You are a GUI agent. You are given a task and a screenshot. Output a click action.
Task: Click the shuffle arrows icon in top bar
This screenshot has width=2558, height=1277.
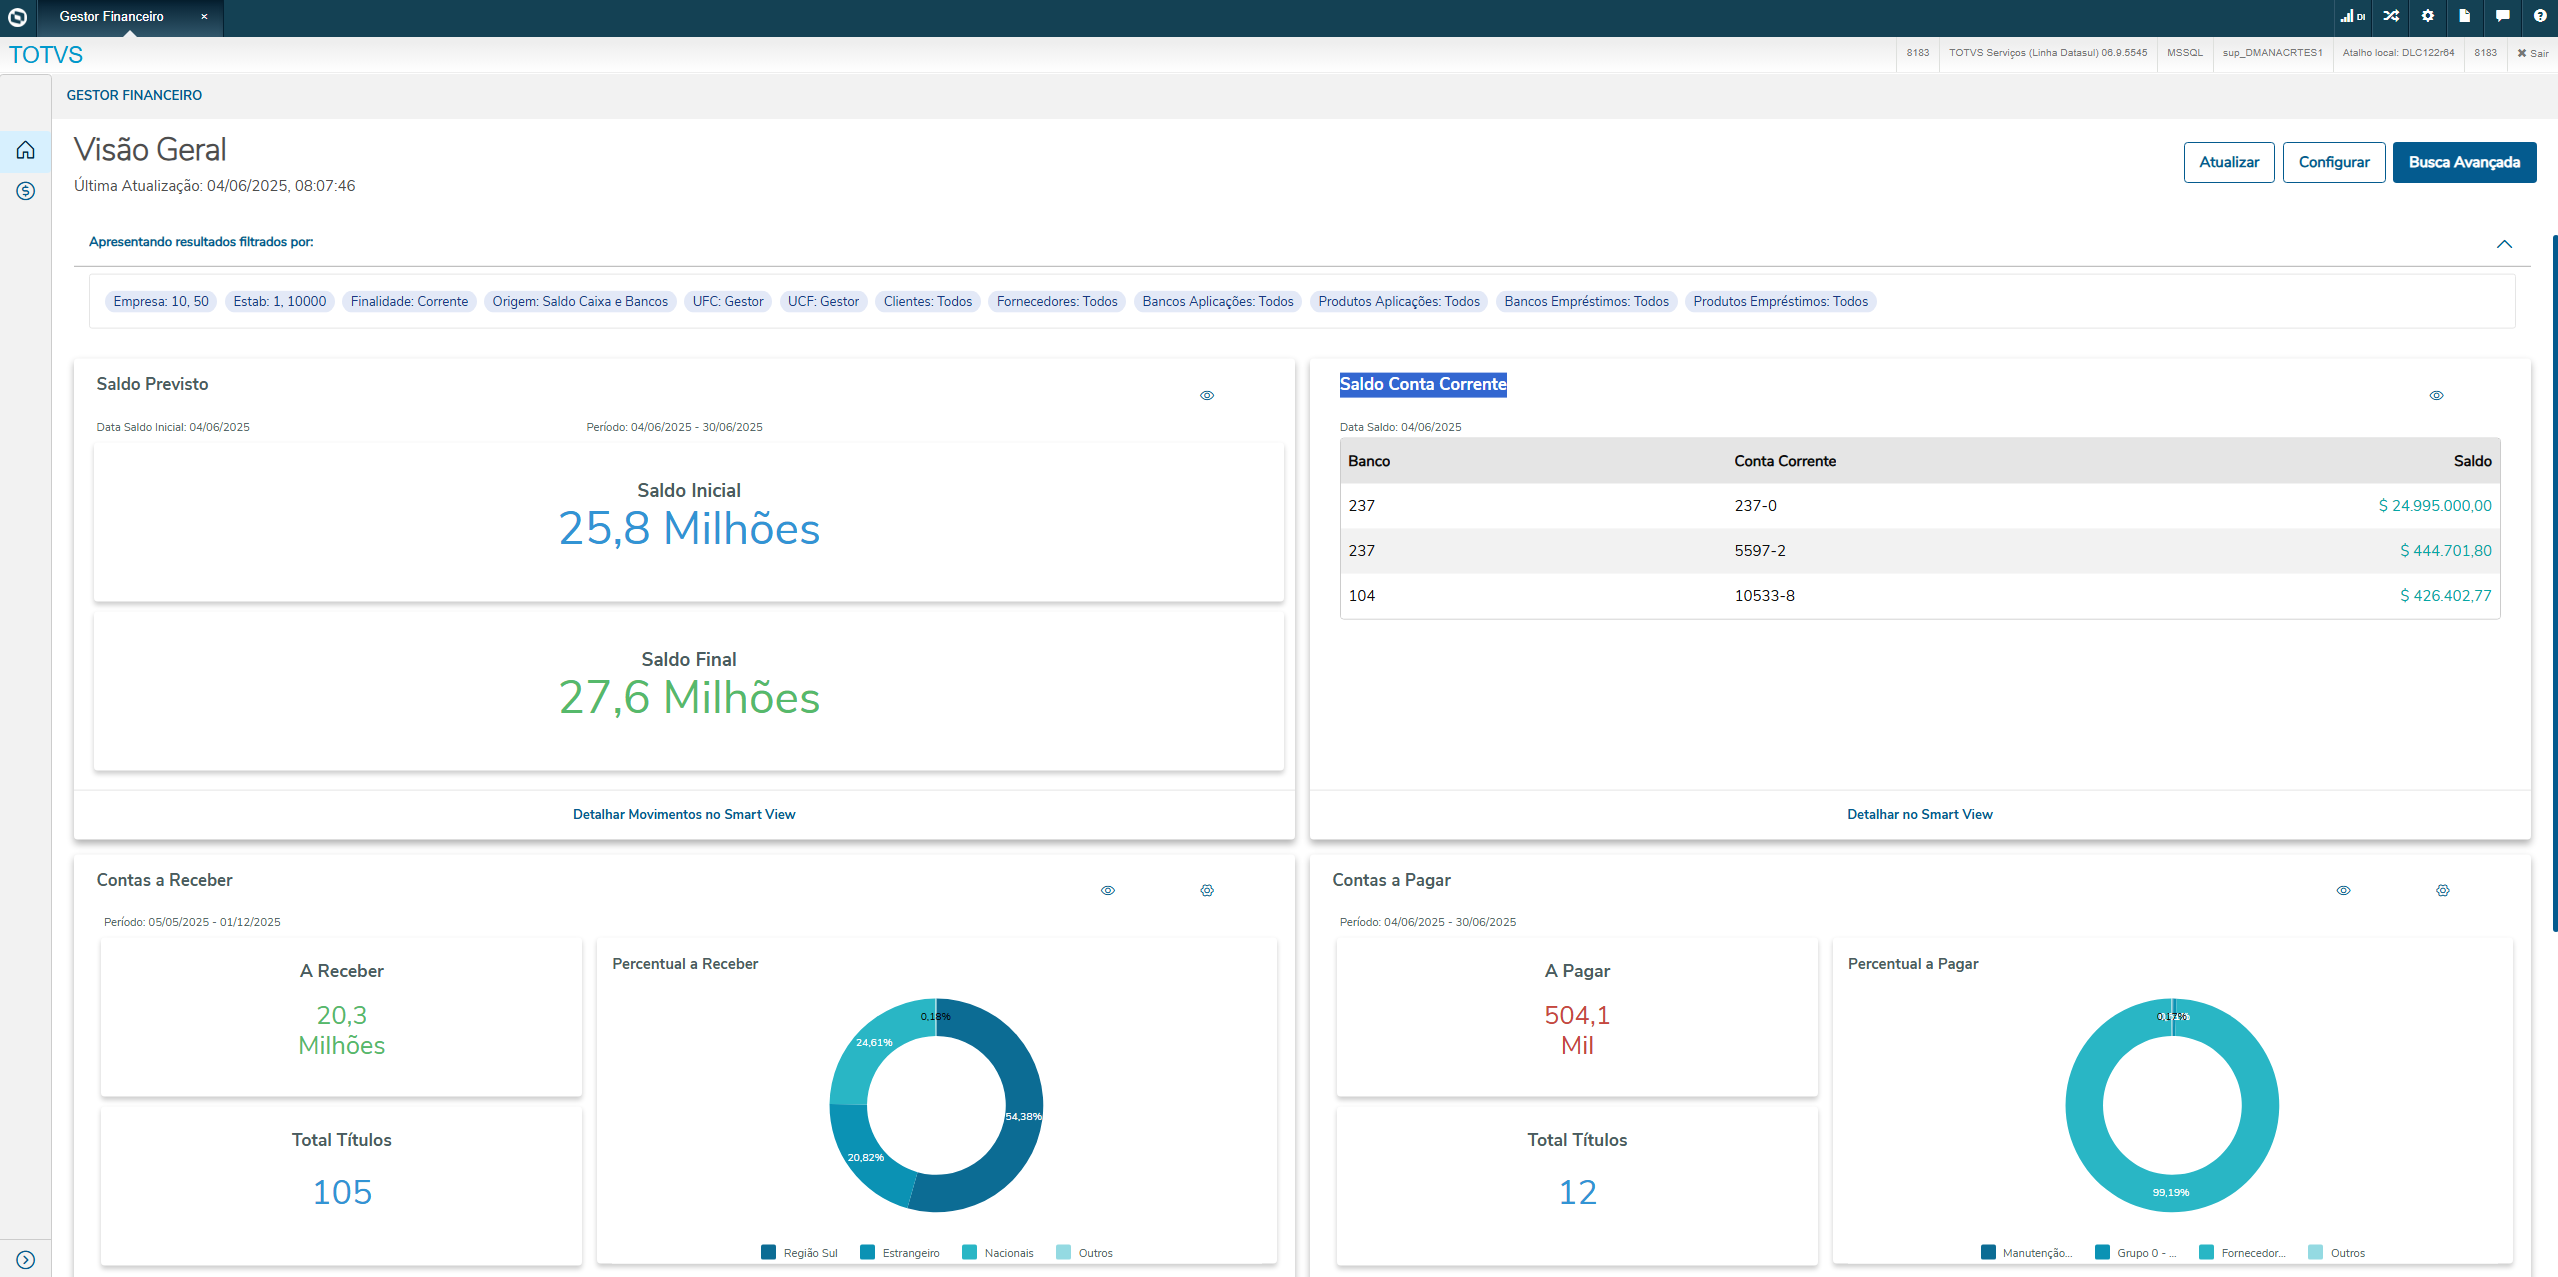click(x=2391, y=16)
